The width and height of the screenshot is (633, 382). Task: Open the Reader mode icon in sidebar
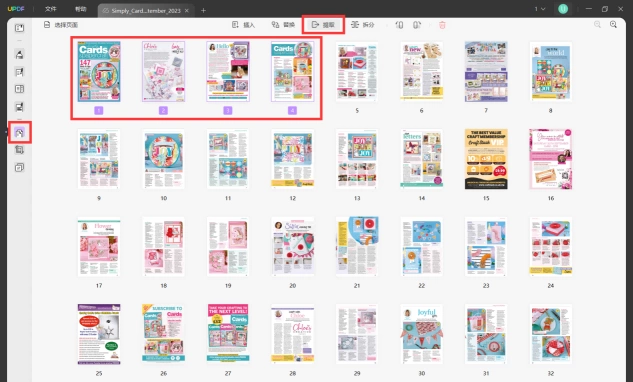tap(19, 28)
